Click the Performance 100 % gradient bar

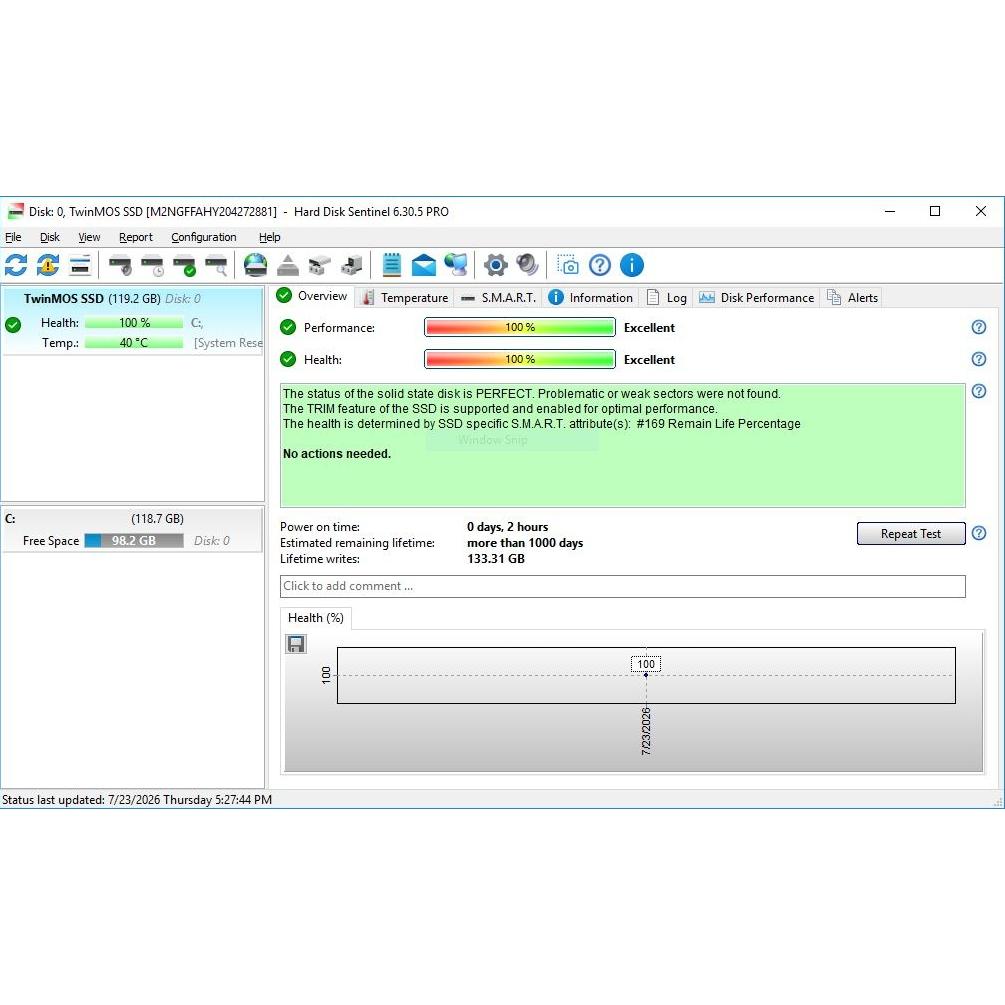(x=520, y=327)
